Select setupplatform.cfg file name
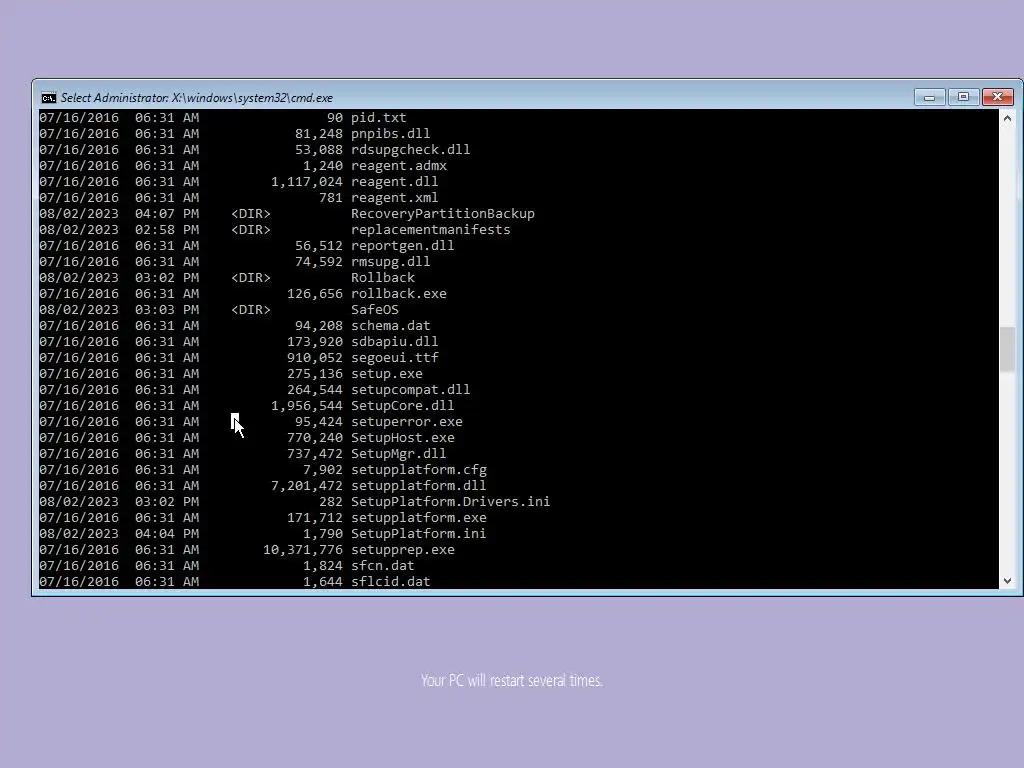The width and height of the screenshot is (1024, 768). coord(419,470)
